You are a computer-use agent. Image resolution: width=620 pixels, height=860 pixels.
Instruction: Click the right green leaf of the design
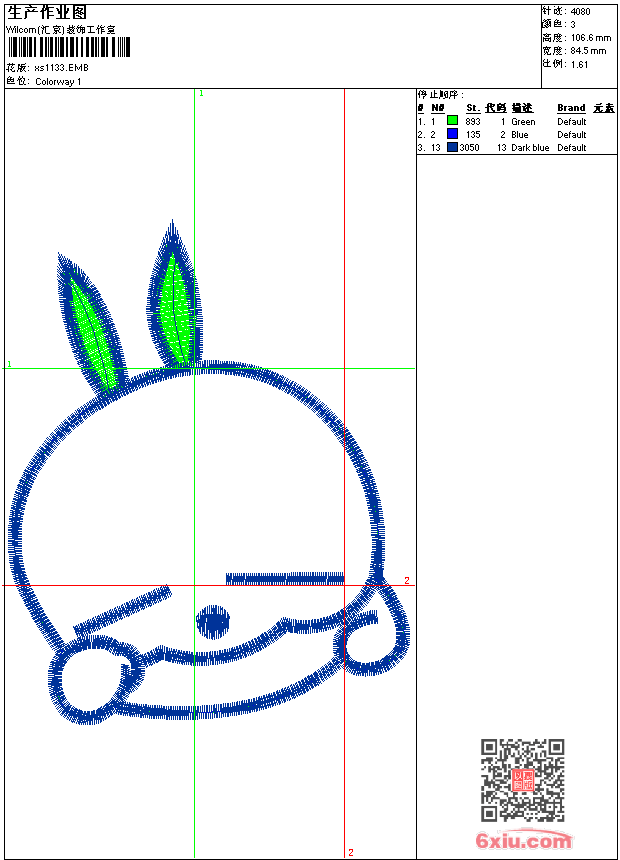point(177,308)
